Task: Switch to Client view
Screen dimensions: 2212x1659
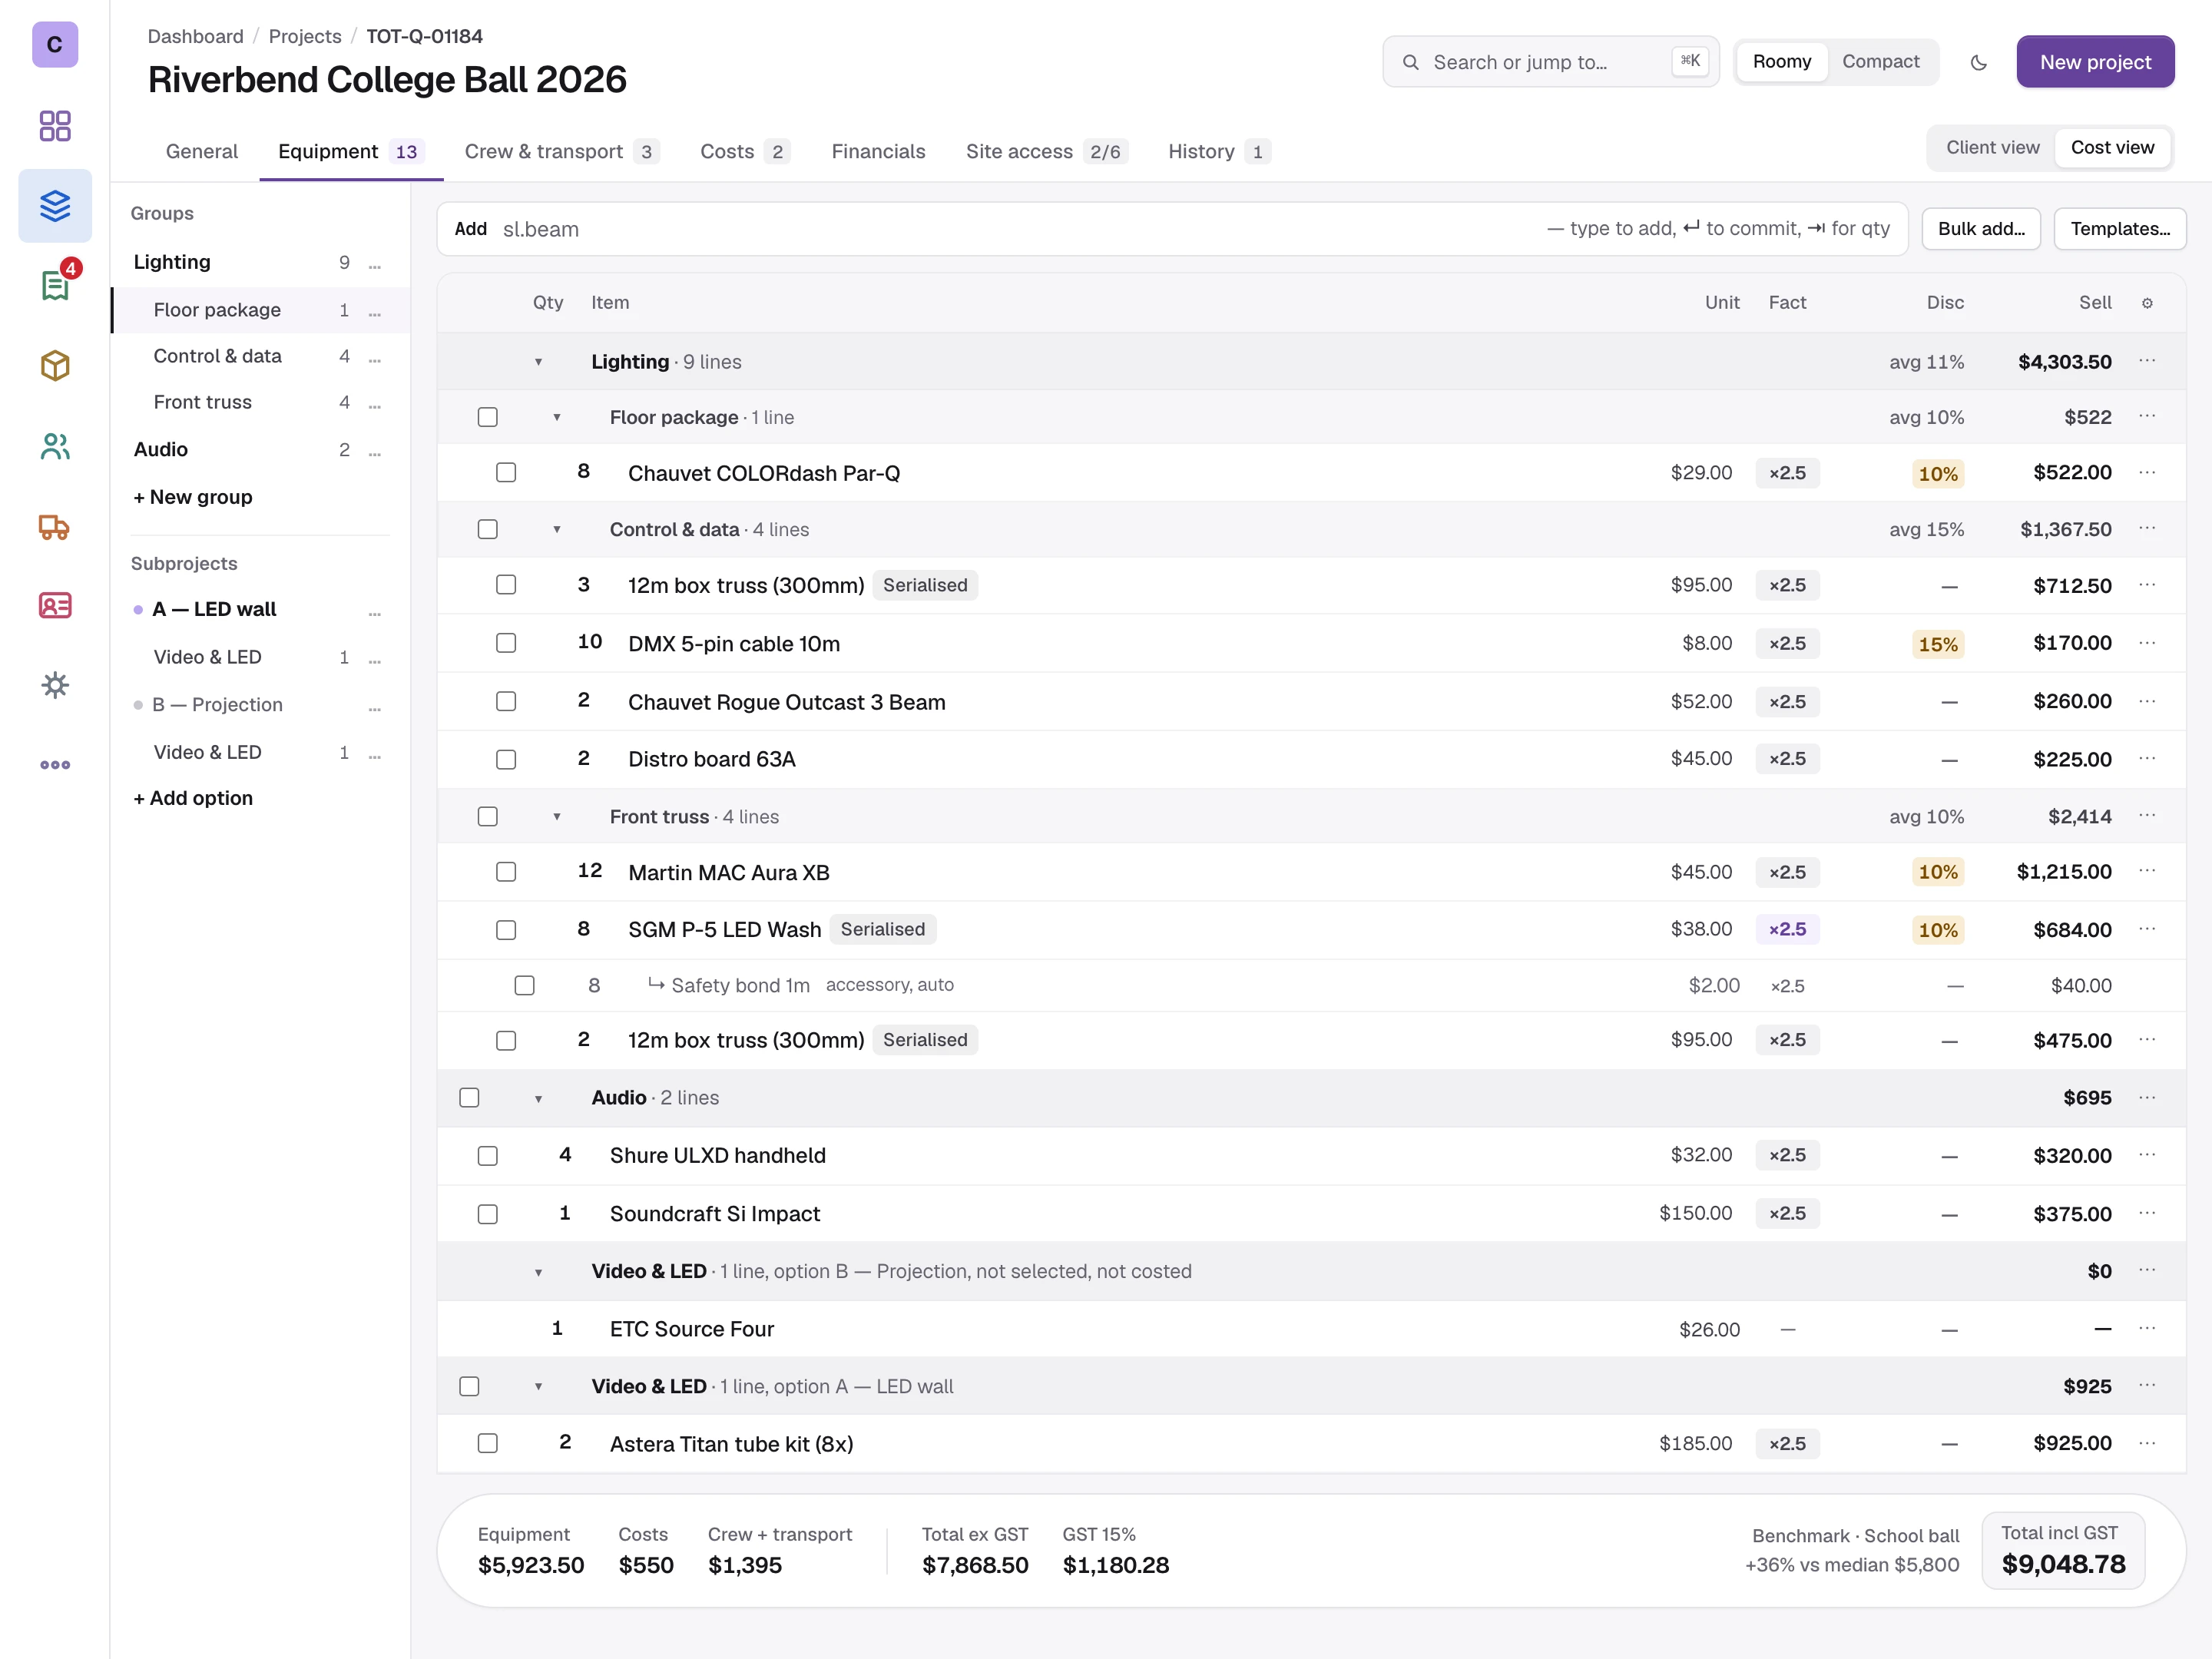Action: click(1992, 148)
